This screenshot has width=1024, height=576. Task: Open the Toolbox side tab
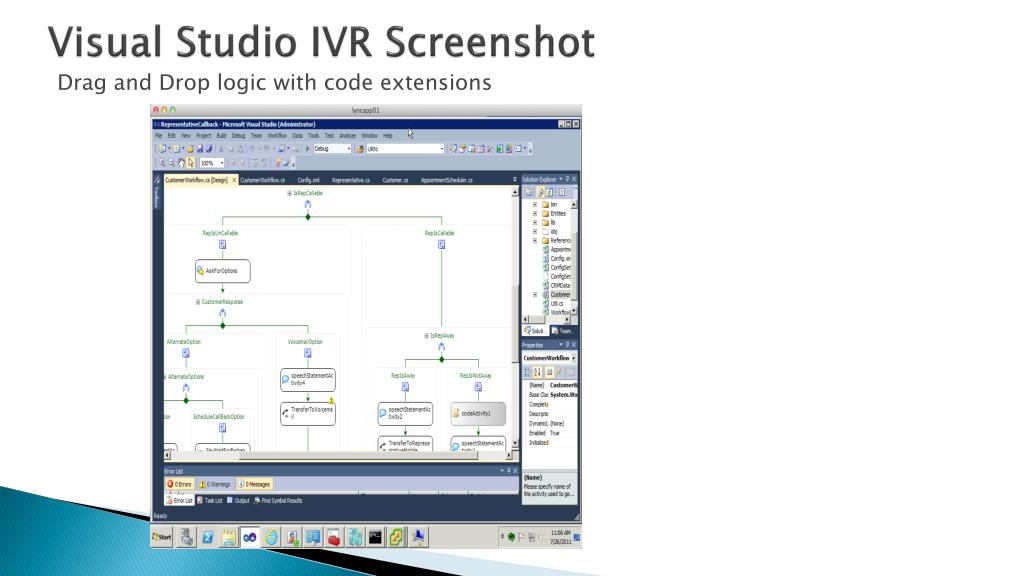[x=157, y=193]
